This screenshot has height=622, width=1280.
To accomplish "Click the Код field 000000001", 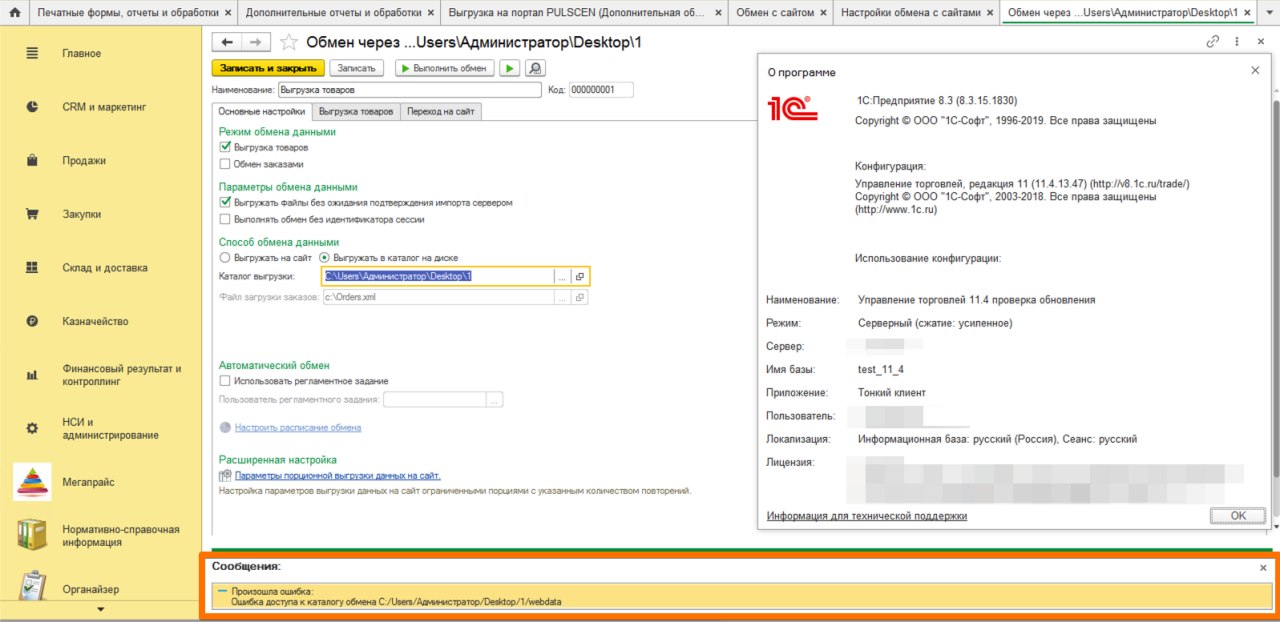I will 601,90.
